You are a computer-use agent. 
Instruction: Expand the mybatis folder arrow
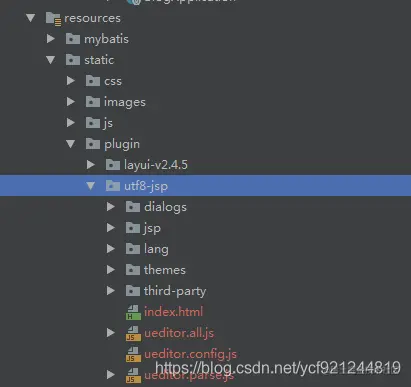51,39
